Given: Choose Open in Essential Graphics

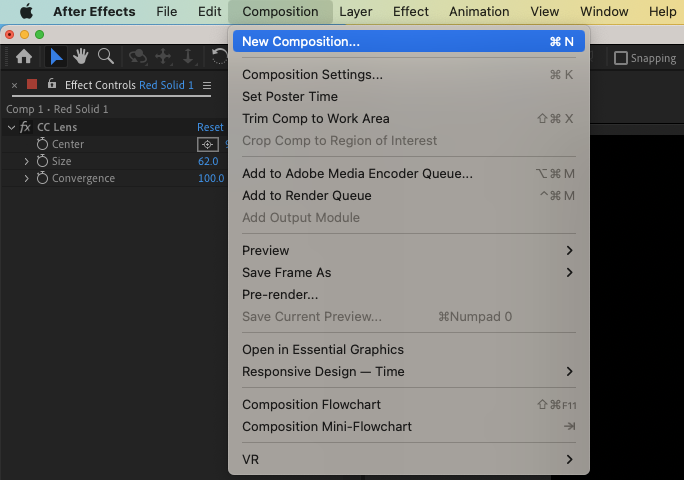Looking at the screenshot, I should tap(409, 350).
